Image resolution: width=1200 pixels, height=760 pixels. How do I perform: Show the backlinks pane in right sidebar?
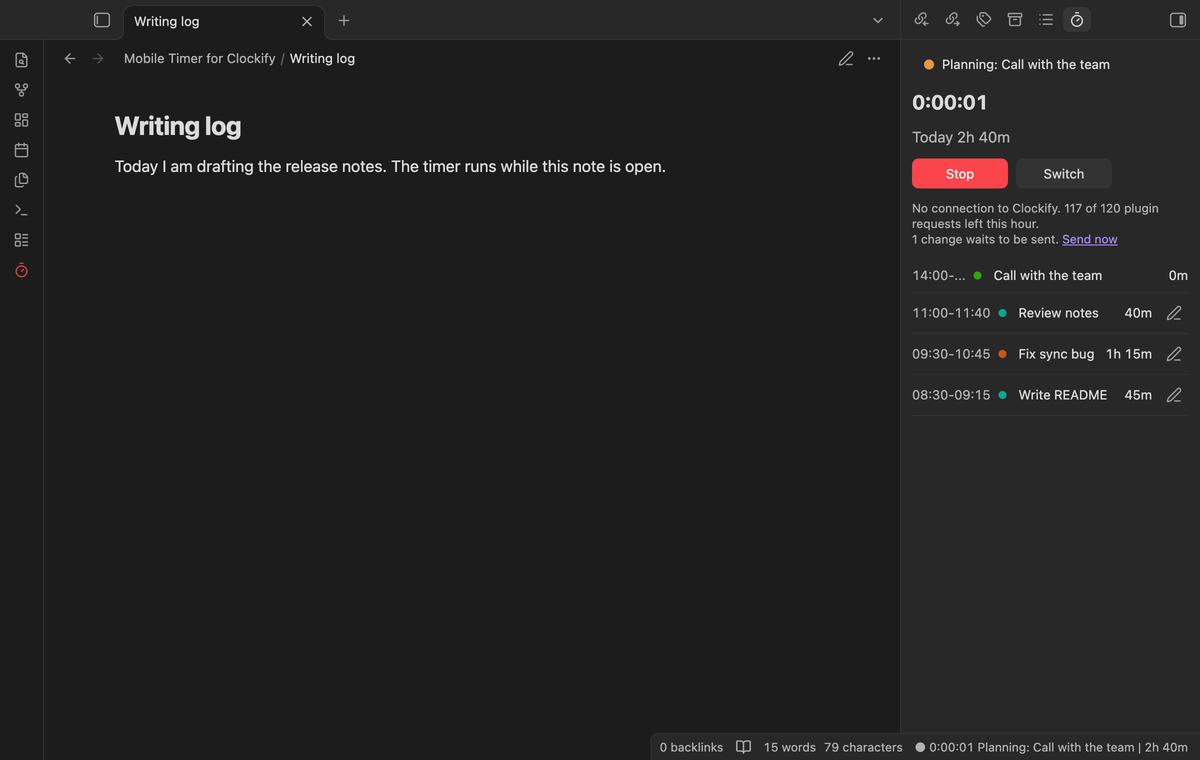(922, 20)
